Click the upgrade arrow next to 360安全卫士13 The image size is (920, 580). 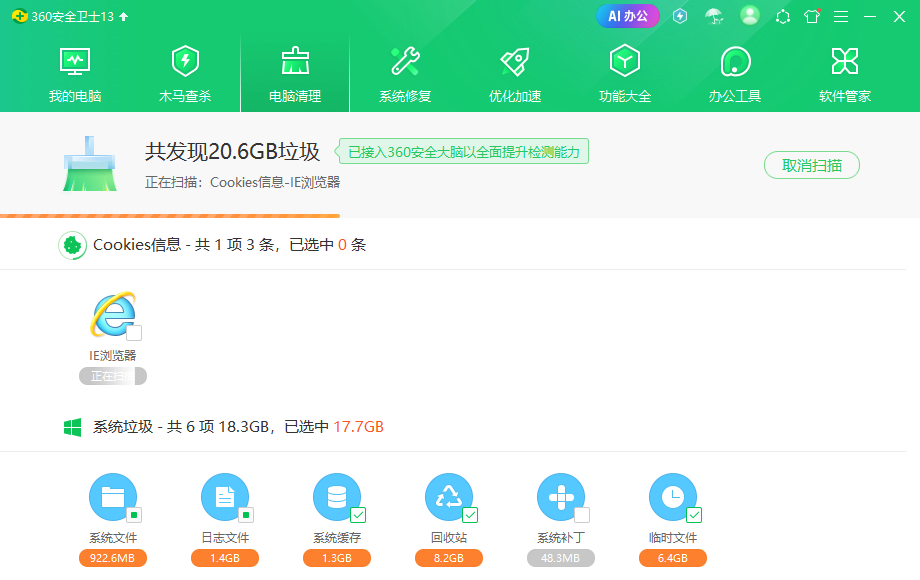tap(123, 17)
